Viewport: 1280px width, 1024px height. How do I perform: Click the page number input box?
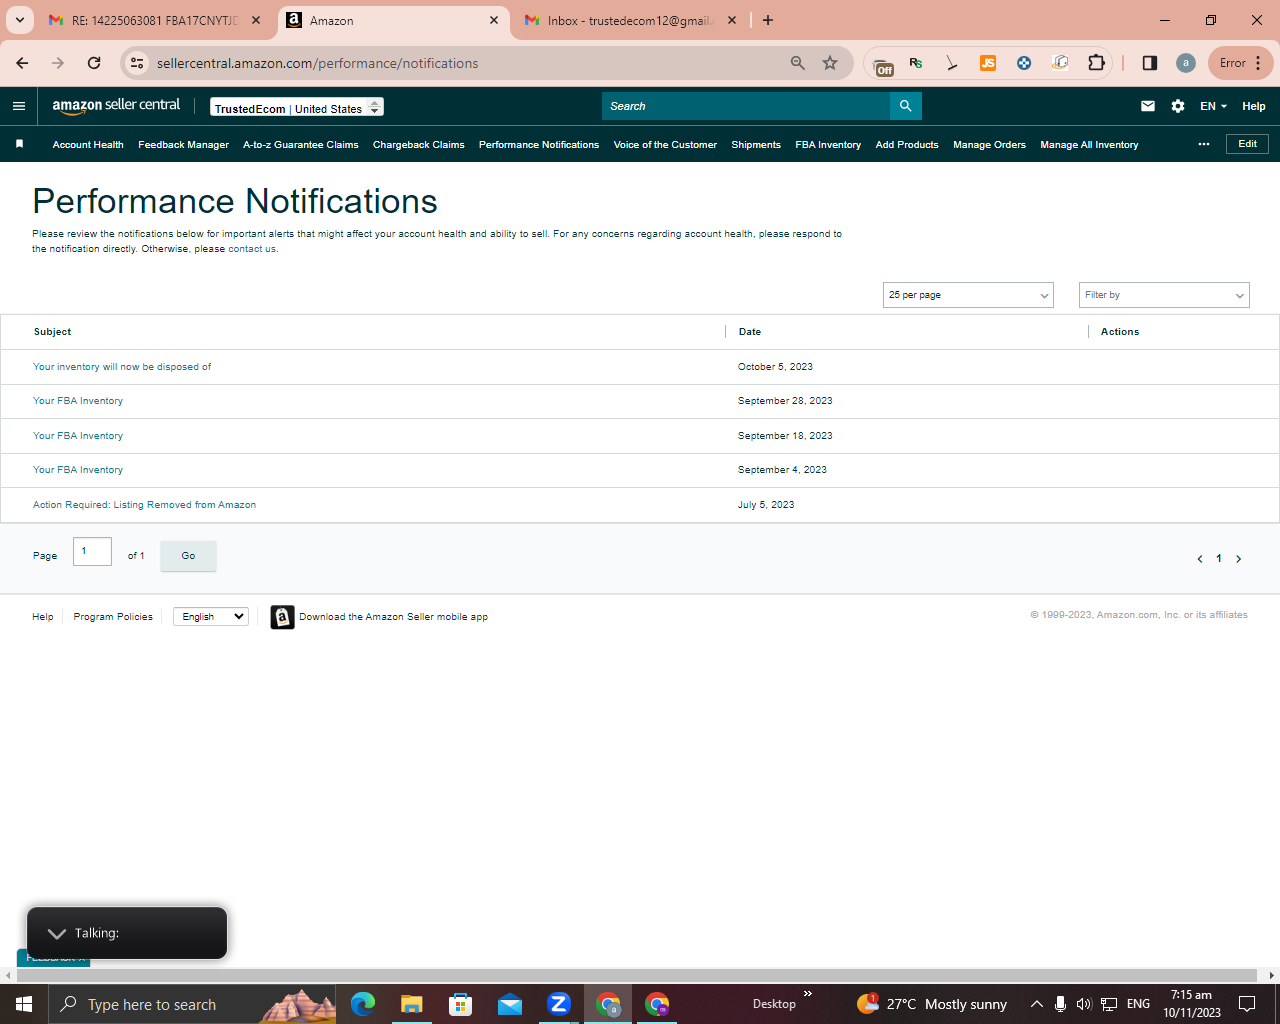92,551
